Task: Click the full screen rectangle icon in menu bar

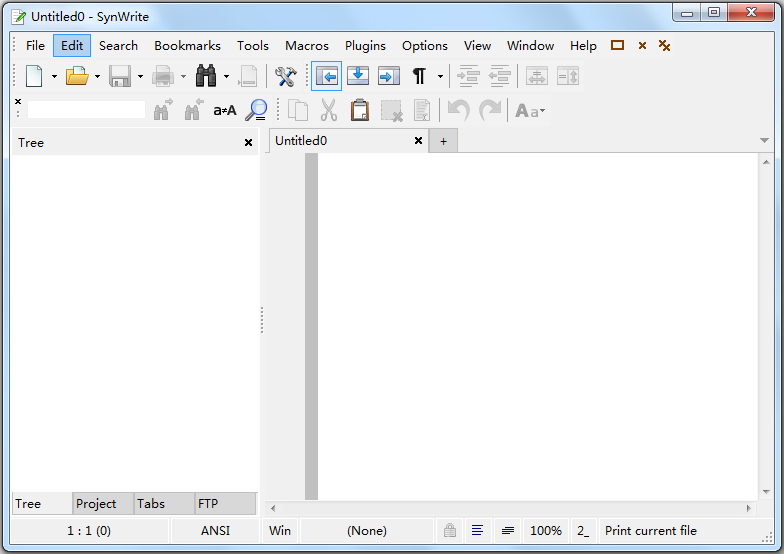Action: point(618,46)
